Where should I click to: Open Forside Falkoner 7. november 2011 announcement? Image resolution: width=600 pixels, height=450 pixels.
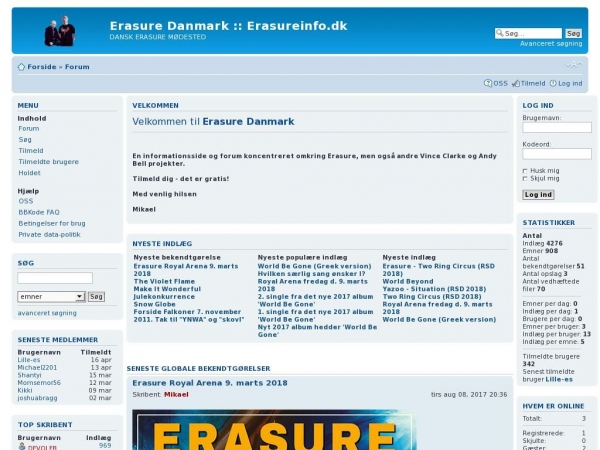click(189, 316)
